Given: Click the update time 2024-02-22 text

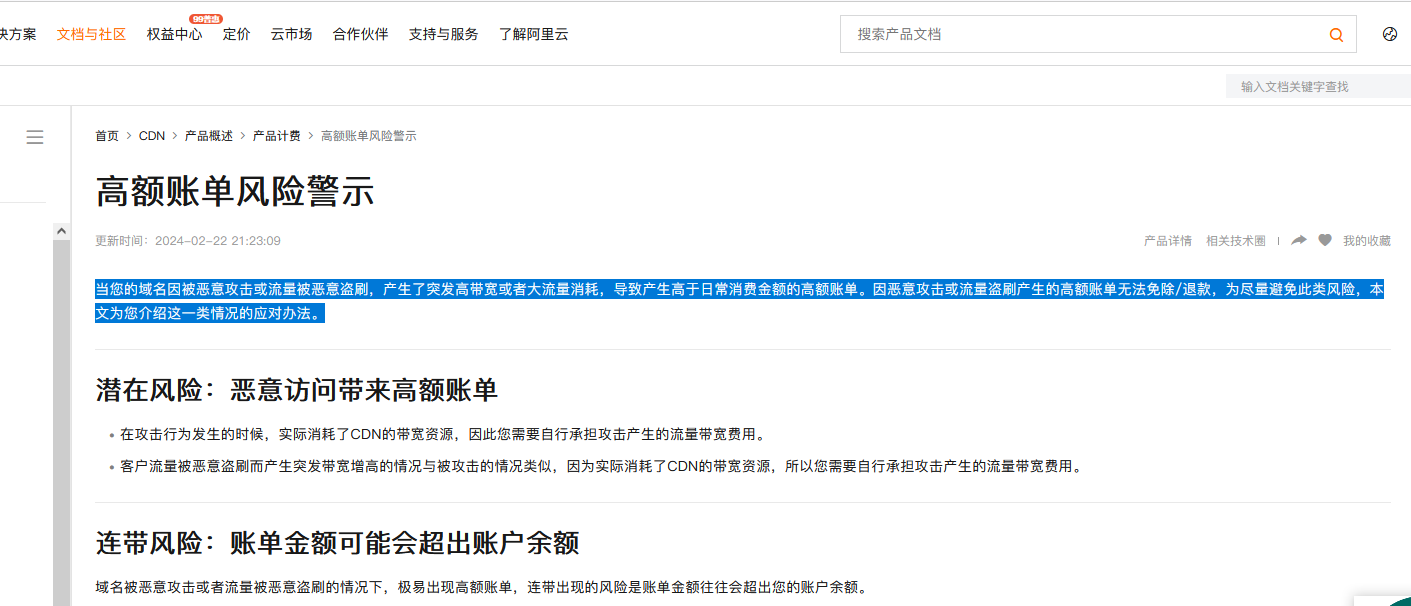Looking at the screenshot, I should pos(188,241).
